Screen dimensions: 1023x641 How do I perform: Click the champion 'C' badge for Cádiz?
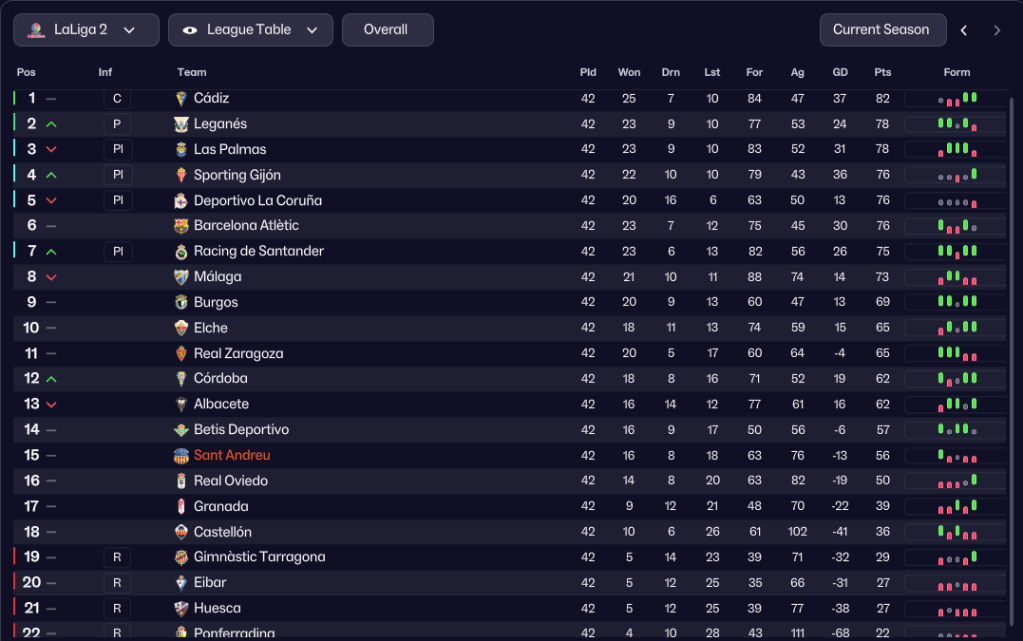pyautogui.click(x=117, y=98)
